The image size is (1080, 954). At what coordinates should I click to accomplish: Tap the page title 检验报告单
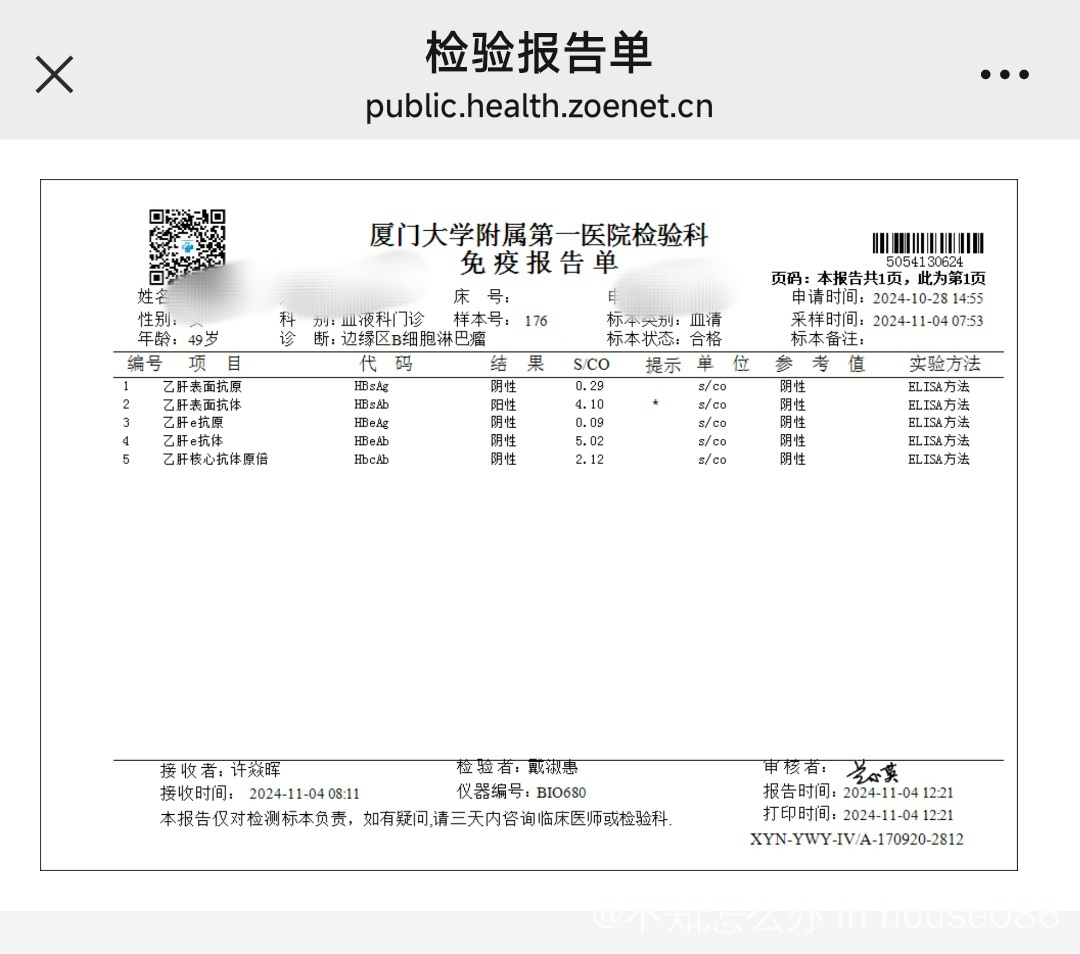(539, 52)
